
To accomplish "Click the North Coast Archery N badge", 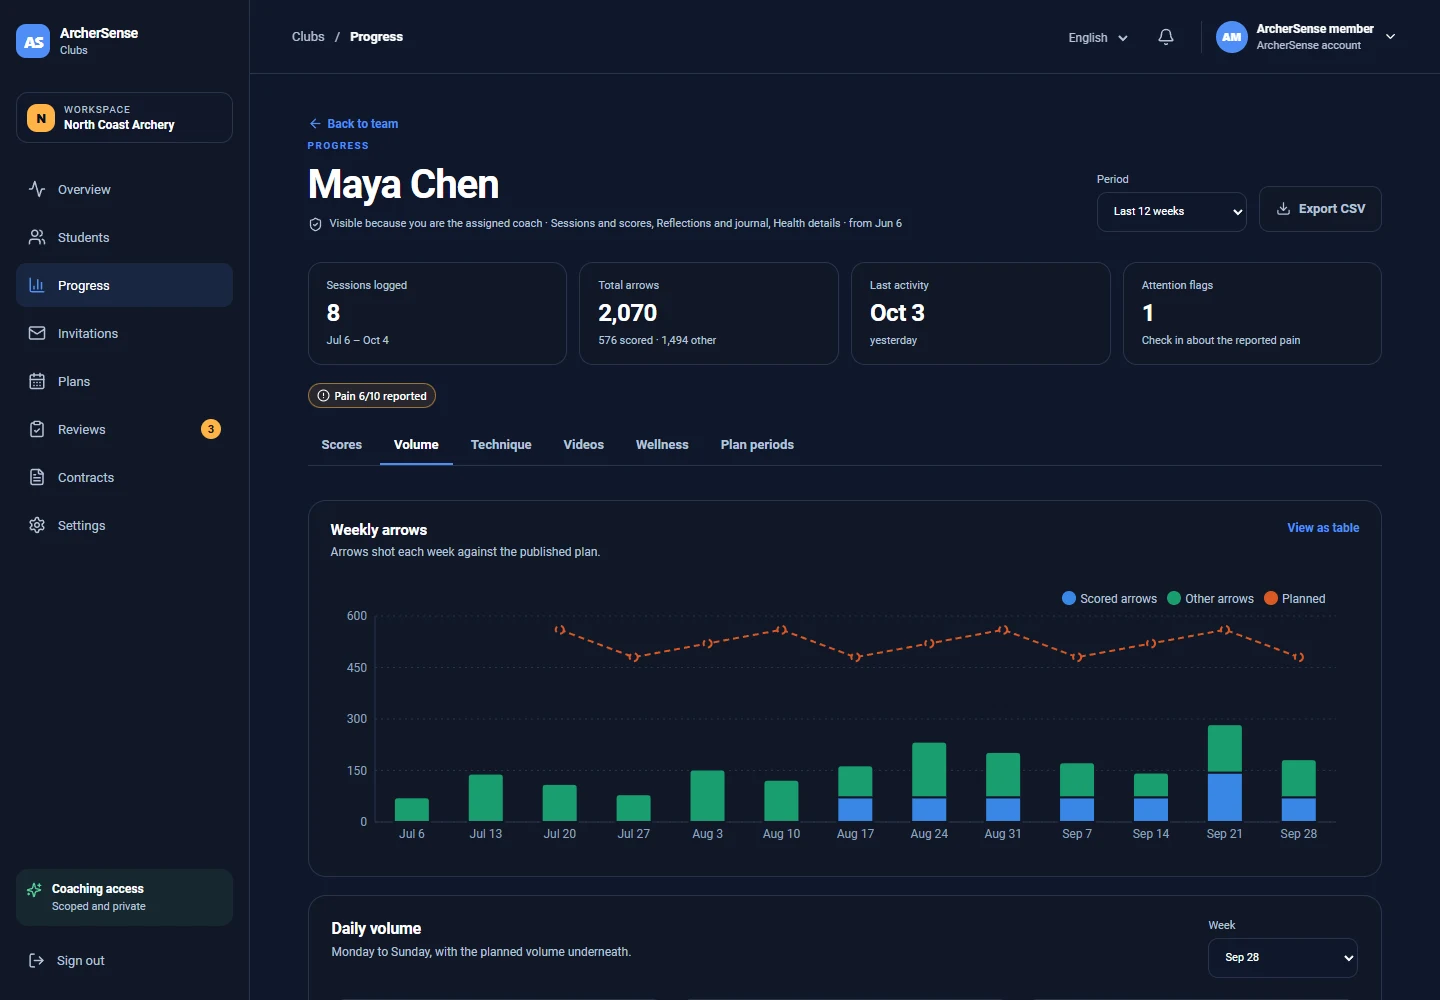I will tap(41, 118).
